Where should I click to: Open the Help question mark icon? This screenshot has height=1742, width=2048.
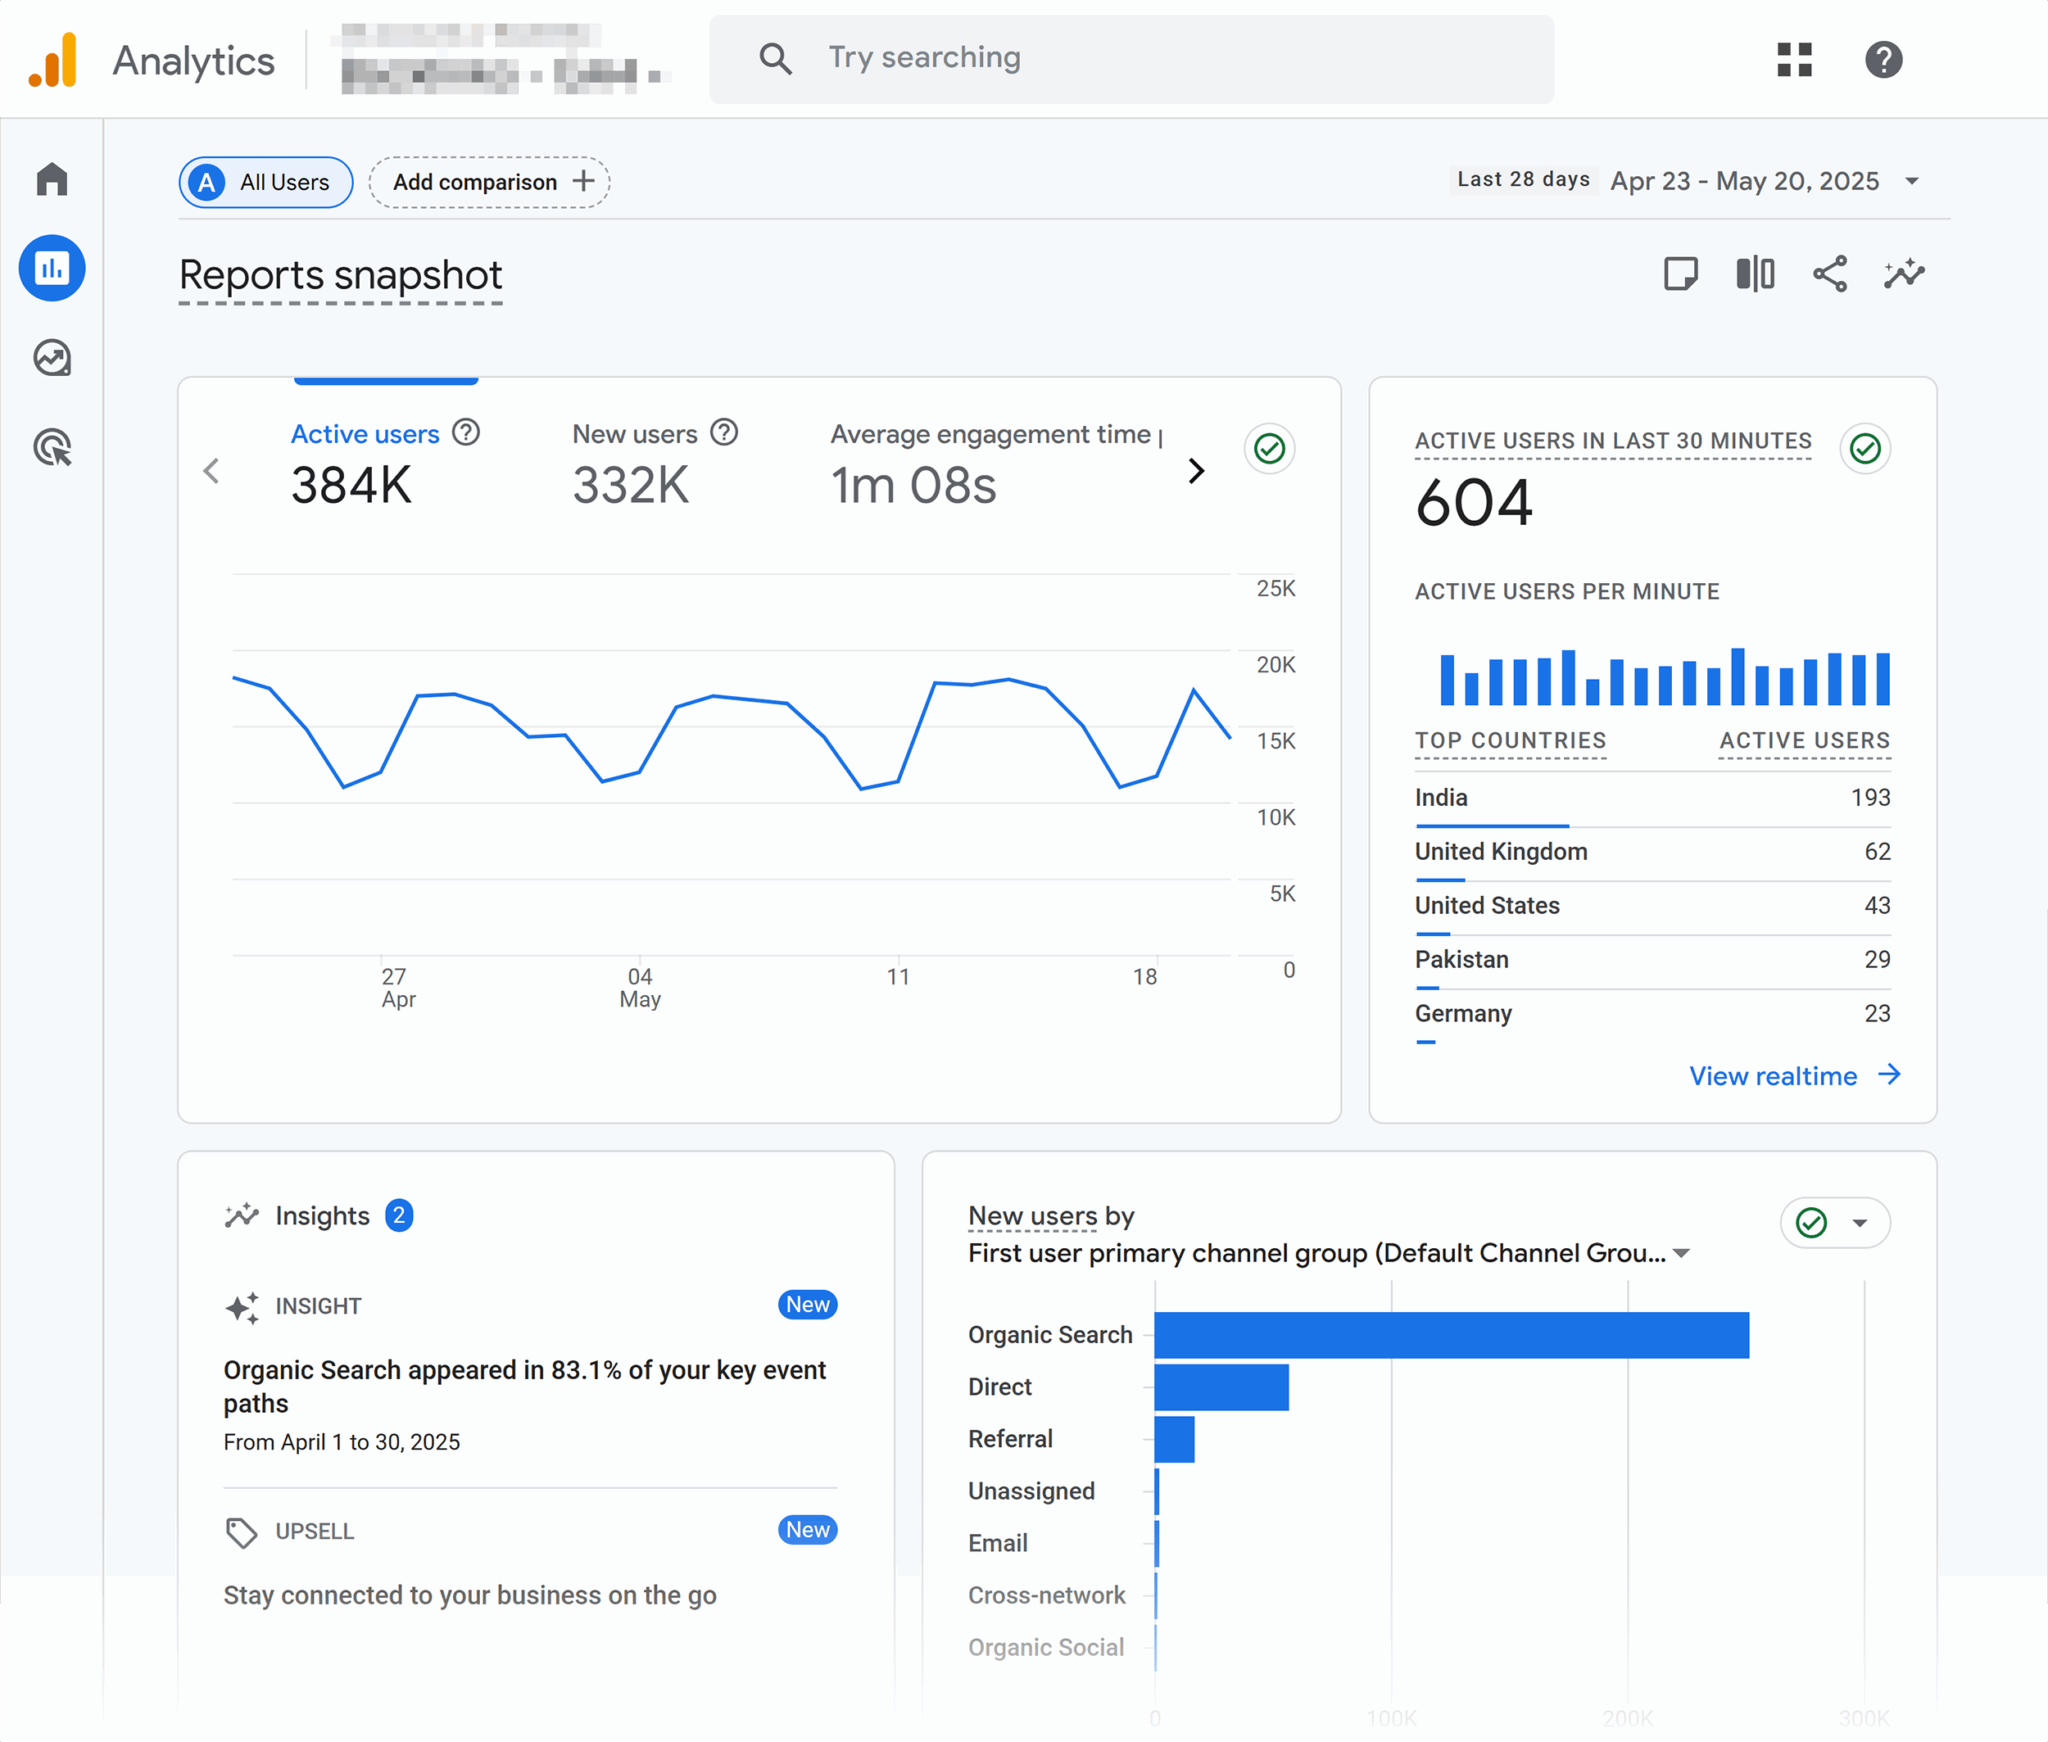1883,59
